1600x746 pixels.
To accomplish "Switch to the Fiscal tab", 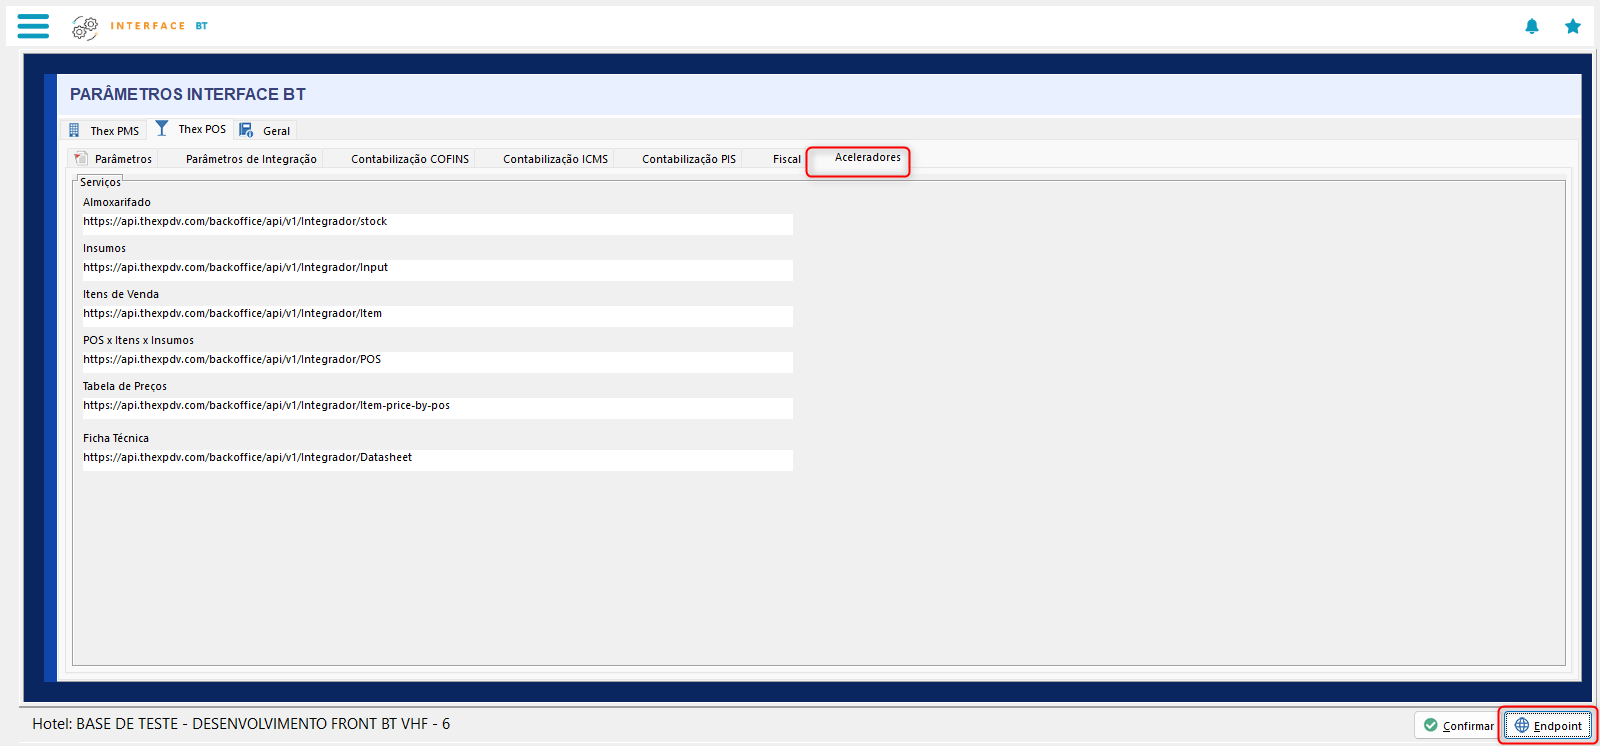I will click(786, 159).
